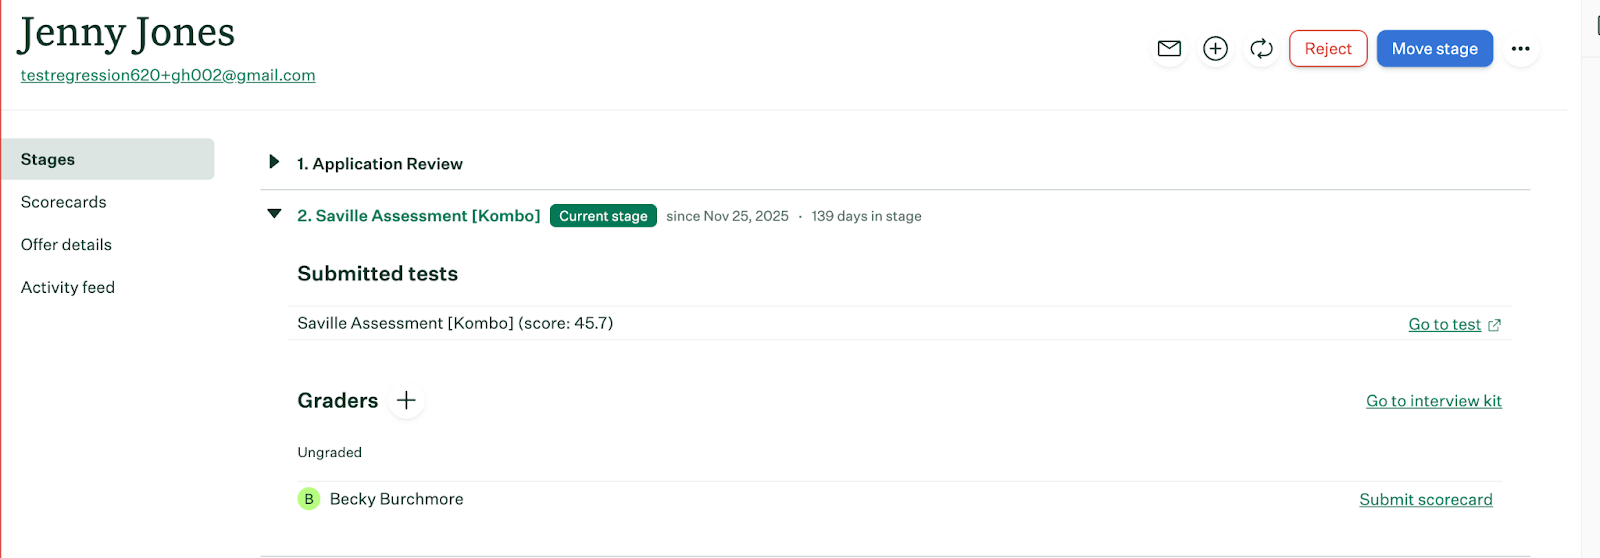The height and width of the screenshot is (558, 1600).
Task: Switch to the Scorecards tab
Action: [64, 202]
